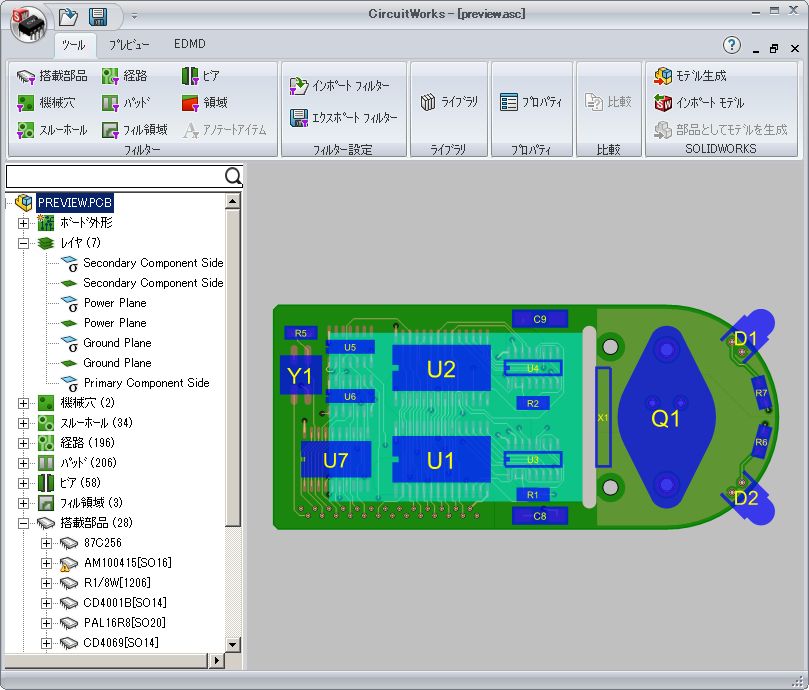Expand the パッド (206) tree node
Image resolution: width=809 pixels, height=690 pixels.
tap(23, 463)
